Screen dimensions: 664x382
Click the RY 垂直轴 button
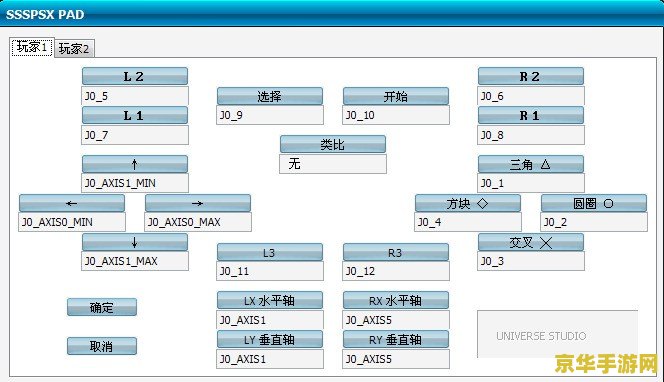coord(396,339)
